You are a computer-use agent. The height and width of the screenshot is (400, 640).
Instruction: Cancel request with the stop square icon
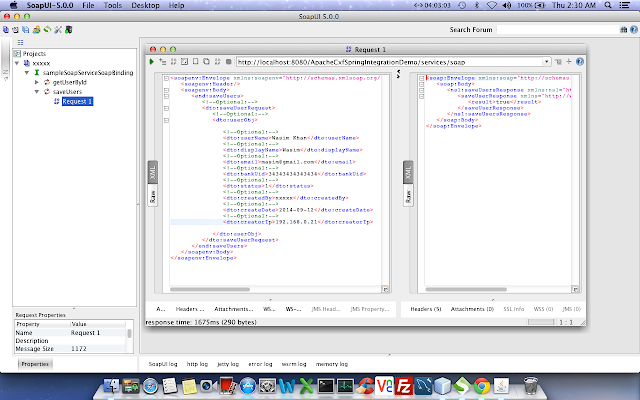pyautogui.click(x=229, y=62)
